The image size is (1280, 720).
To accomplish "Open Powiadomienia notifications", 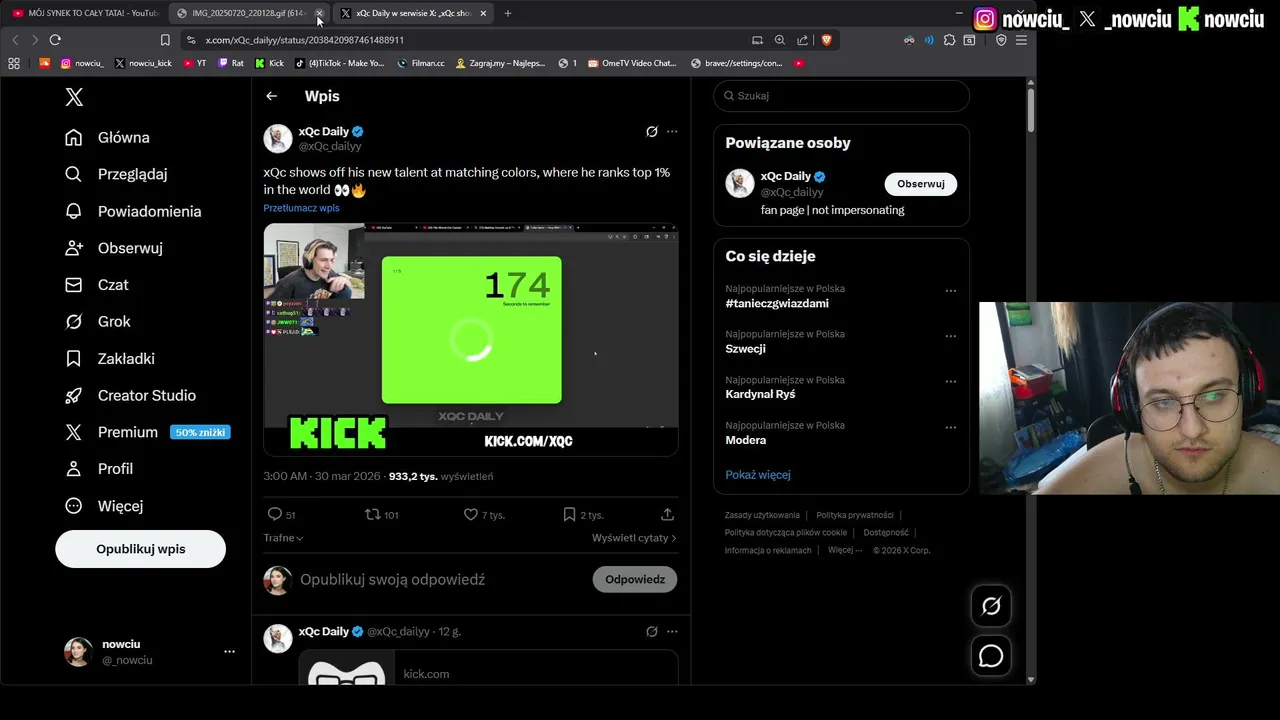I will (x=133, y=211).
